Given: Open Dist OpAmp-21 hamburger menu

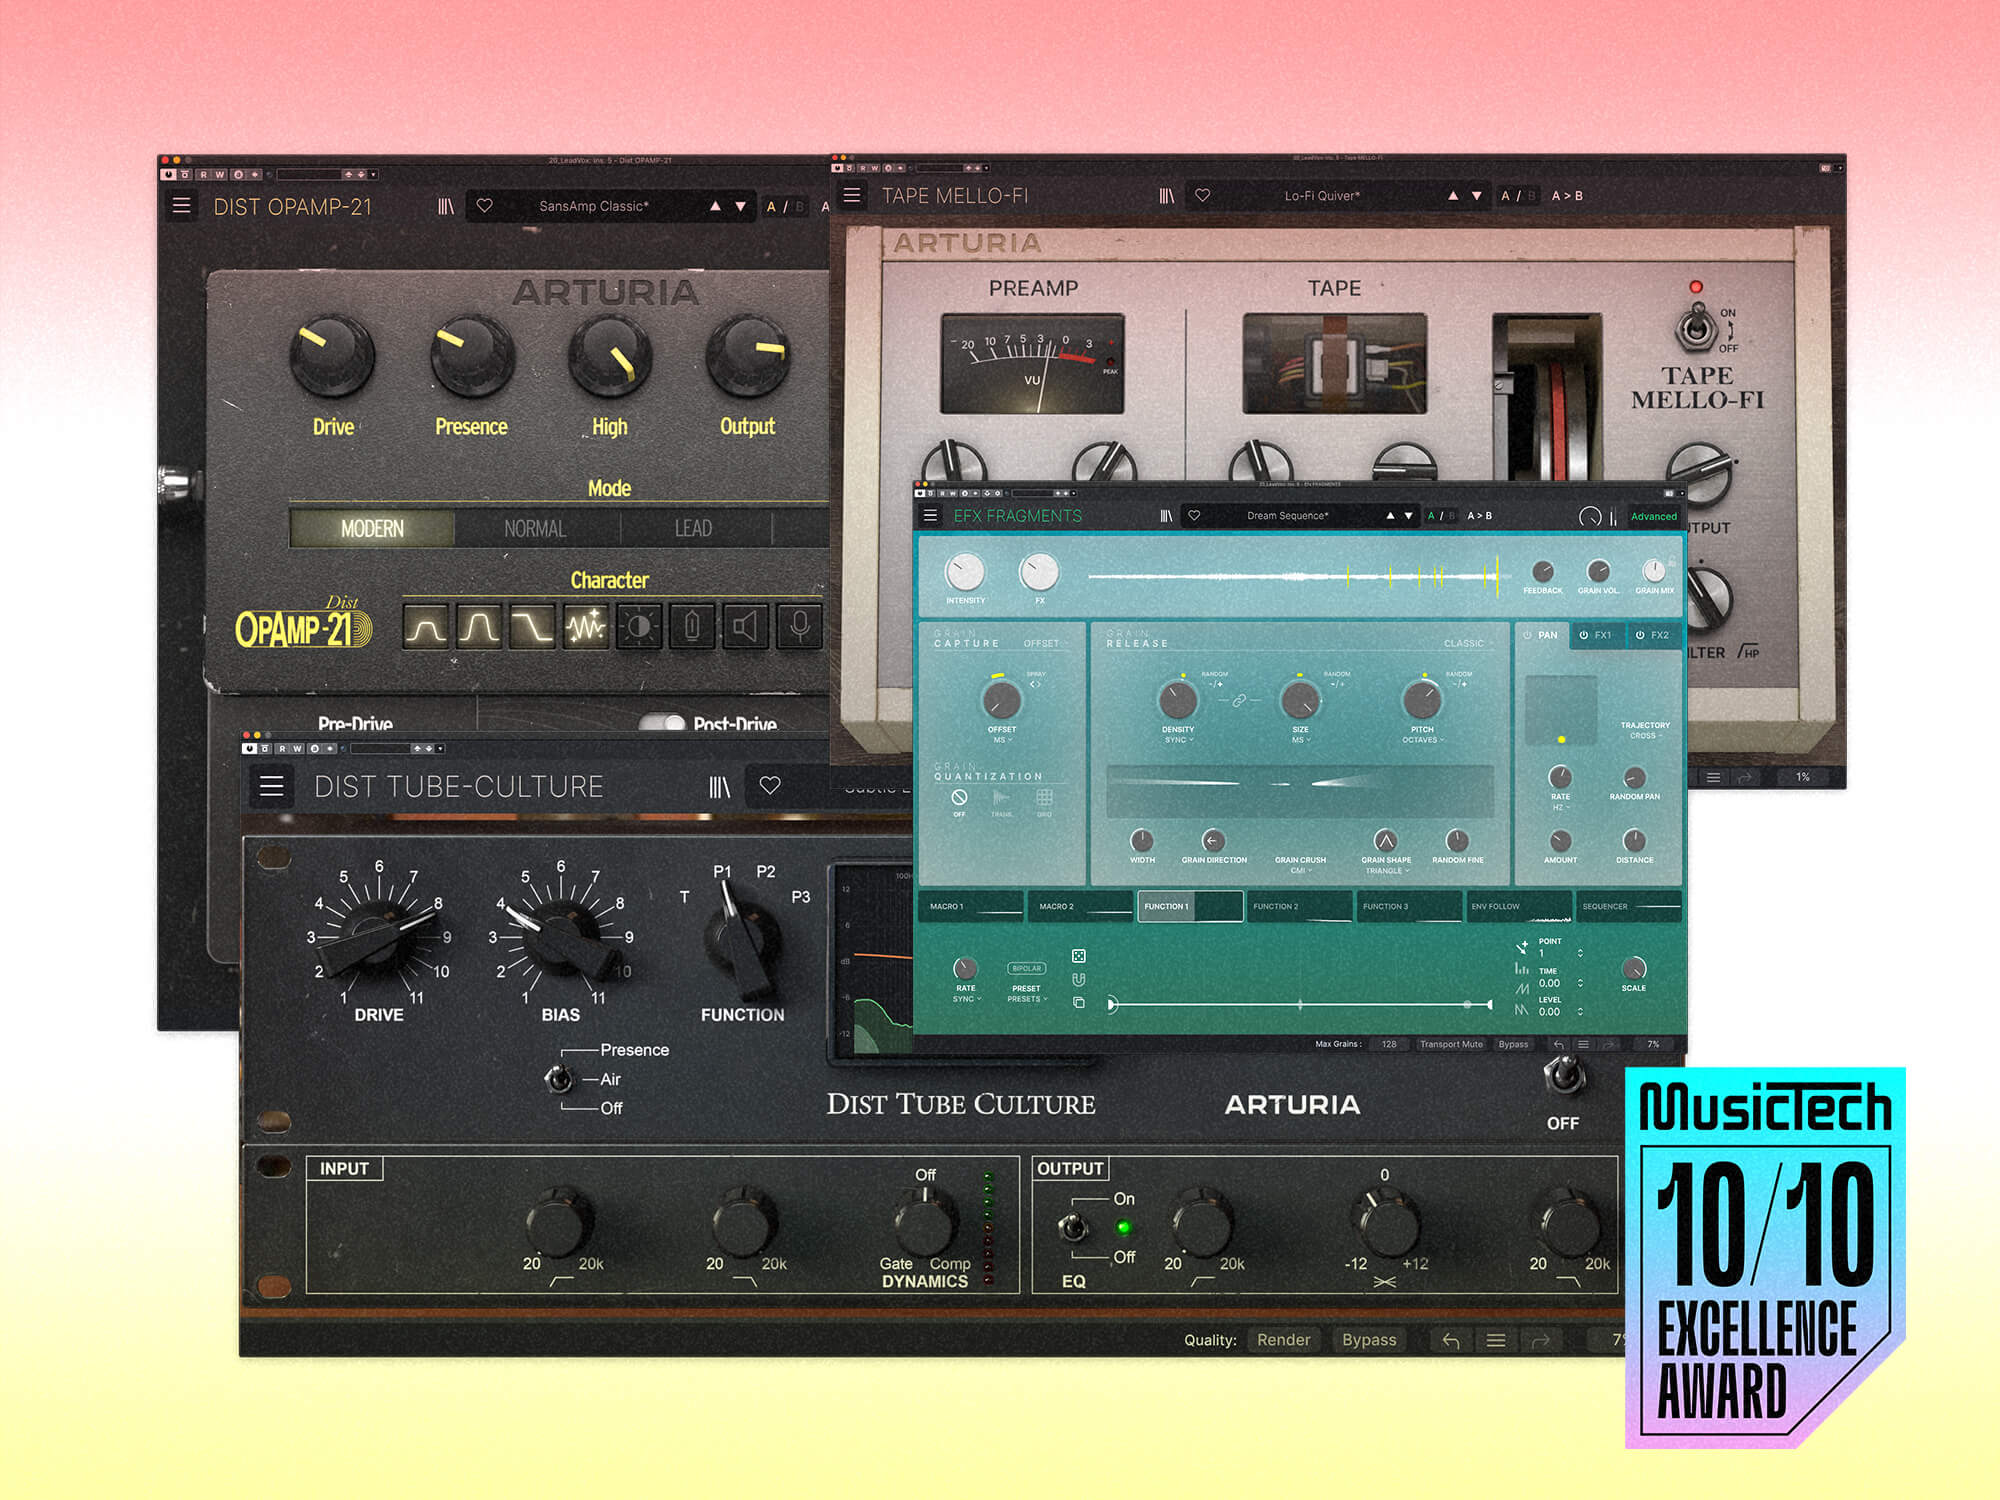Looking at the screenshot, I should 182,206.
